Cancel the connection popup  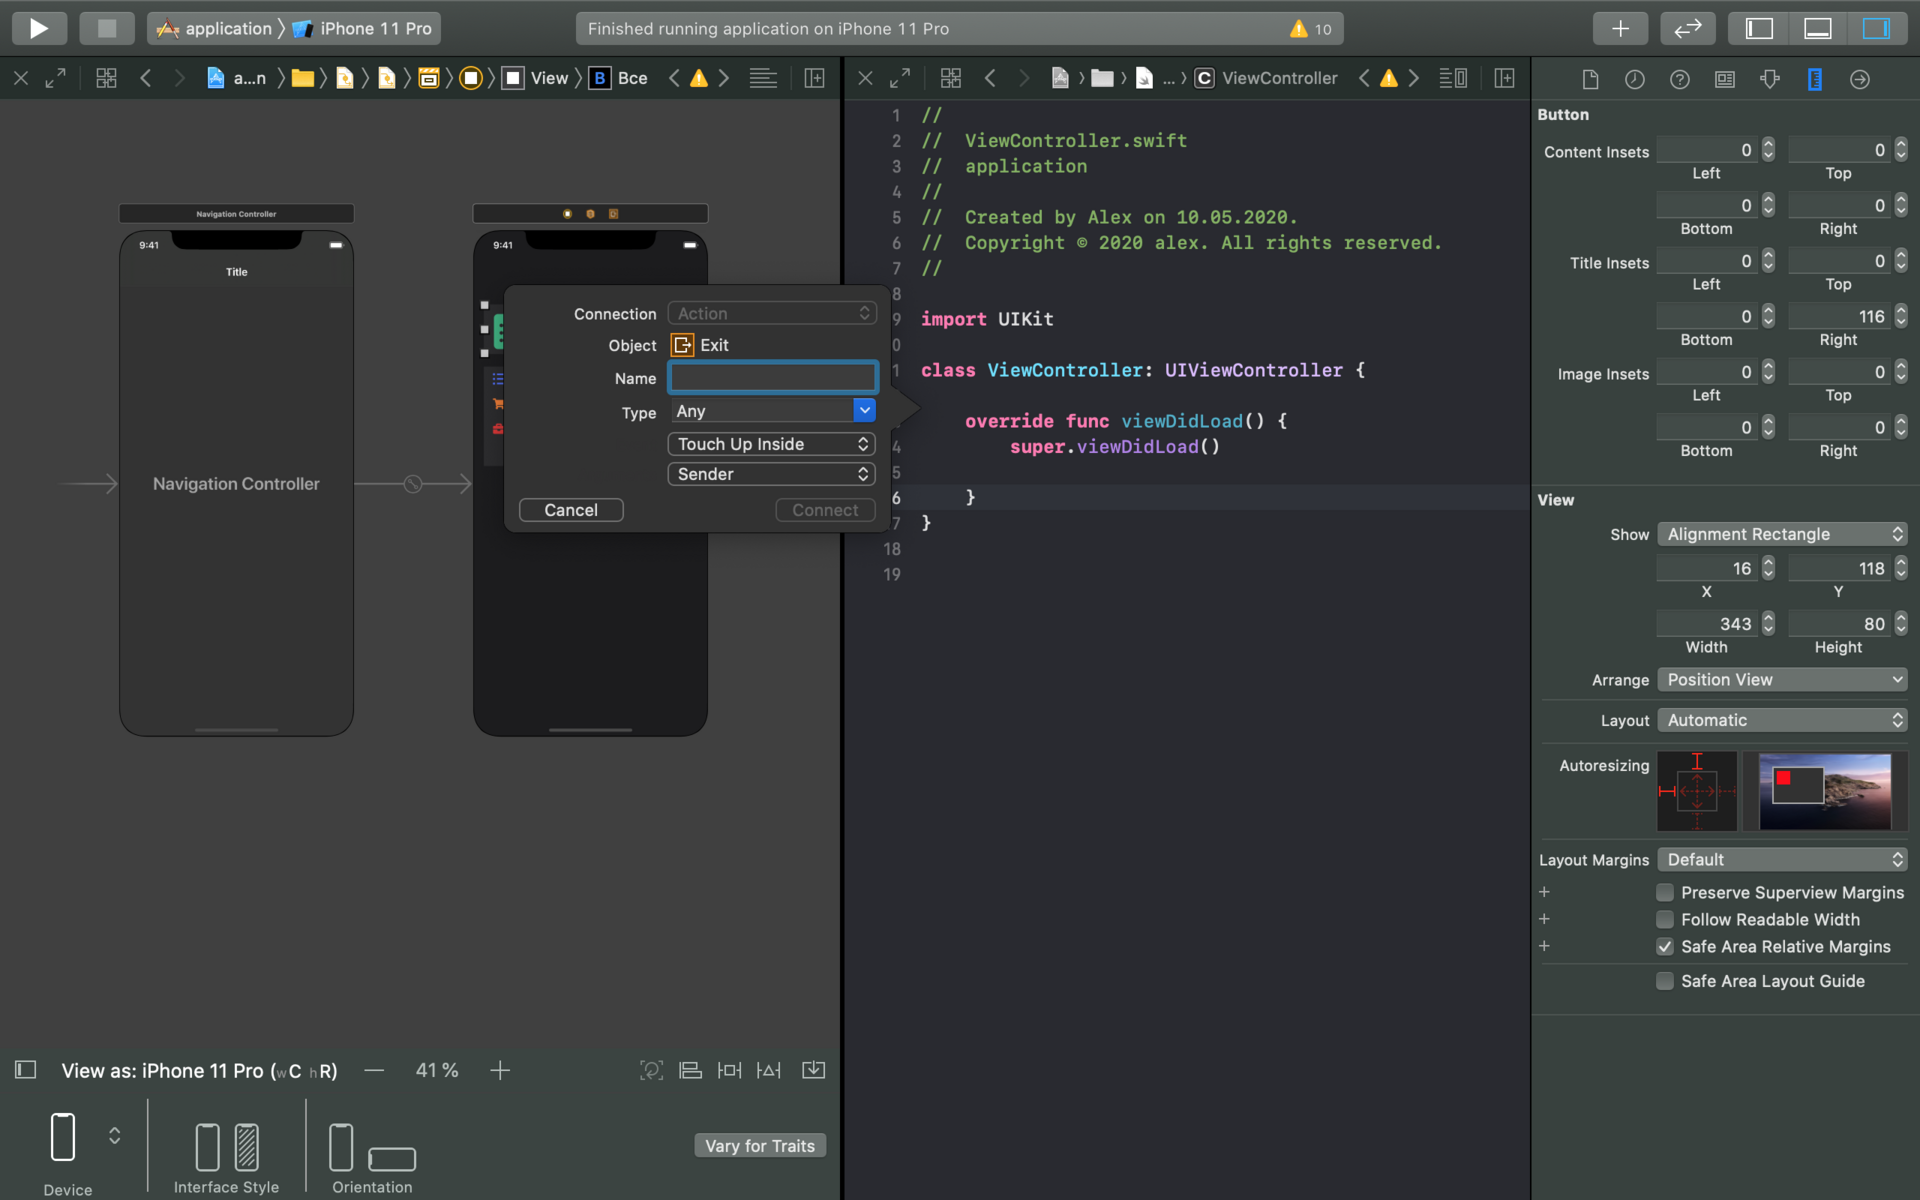coord(571,510)
